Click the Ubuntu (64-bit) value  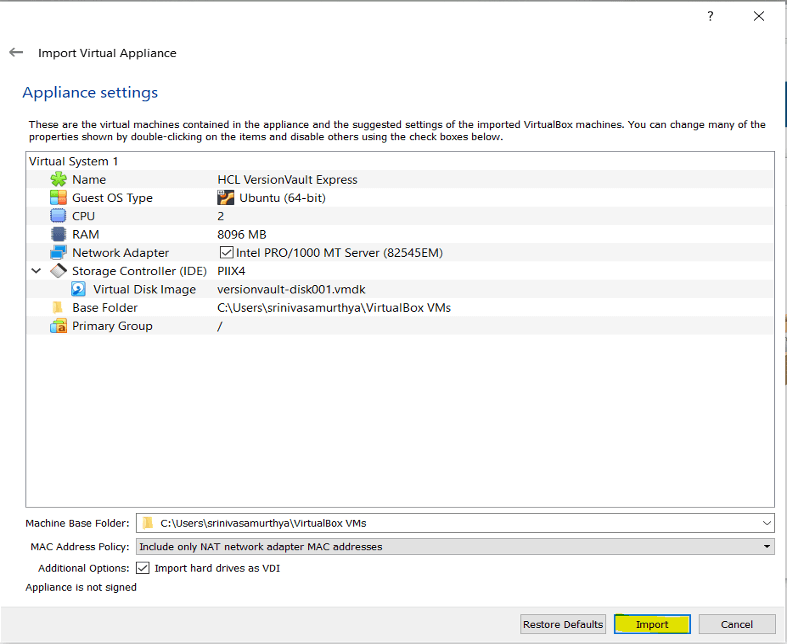point(282,198)
